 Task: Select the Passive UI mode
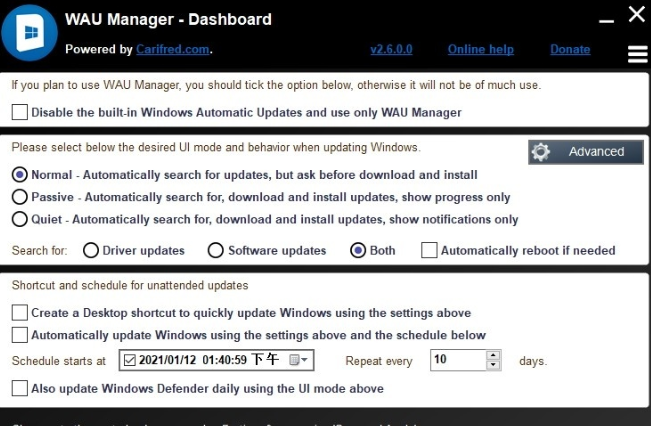coord(20,197)
